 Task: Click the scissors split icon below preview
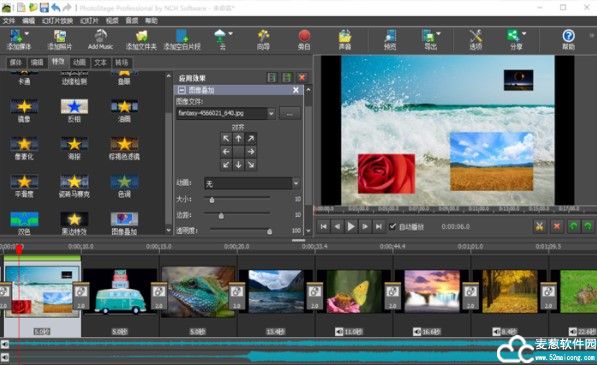tap(540, 226)
